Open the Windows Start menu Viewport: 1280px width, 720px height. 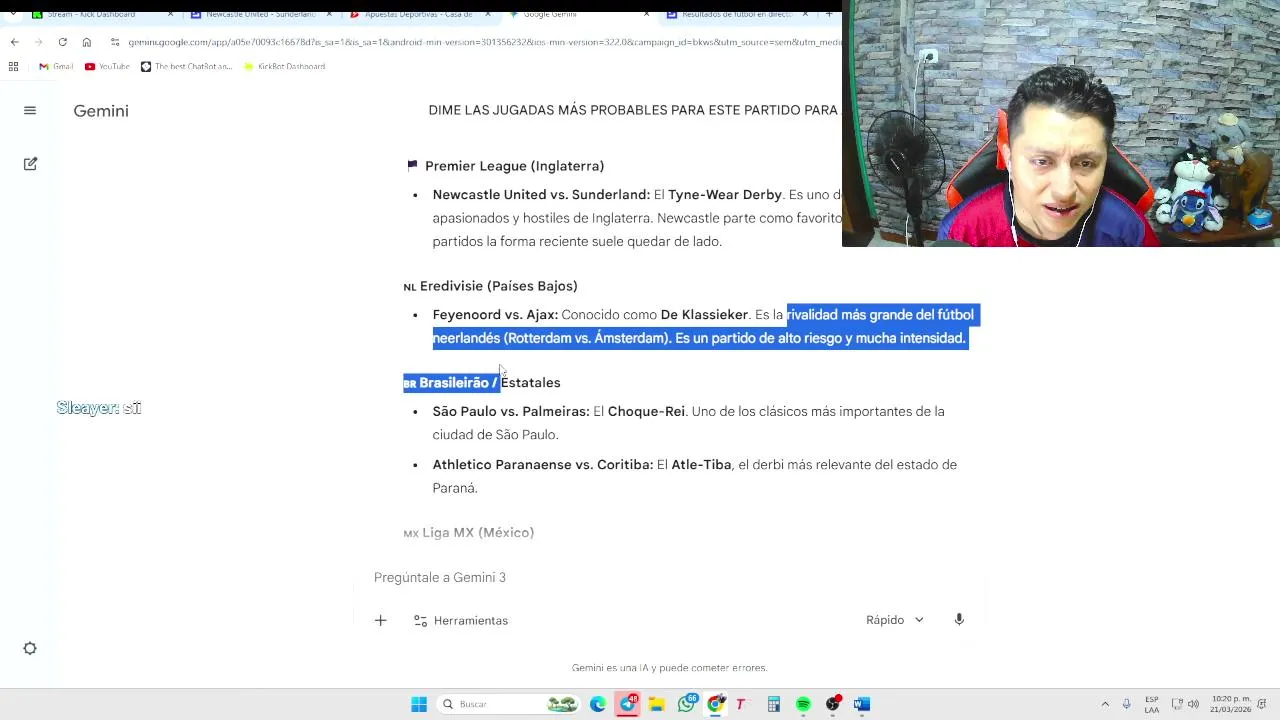pos(419,704)
